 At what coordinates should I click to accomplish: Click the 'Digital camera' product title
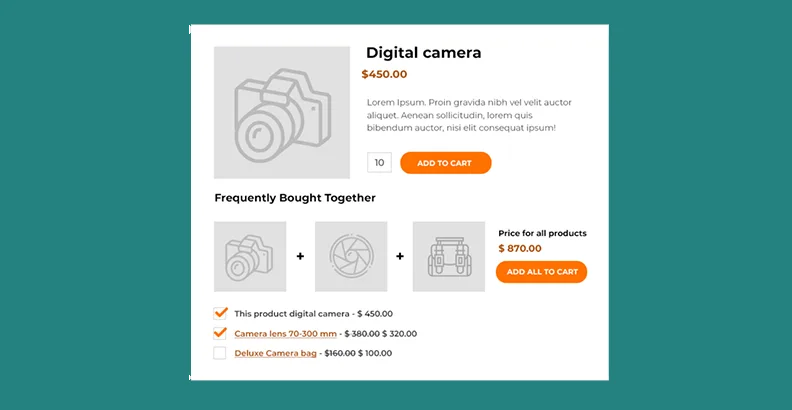(423, 53)
